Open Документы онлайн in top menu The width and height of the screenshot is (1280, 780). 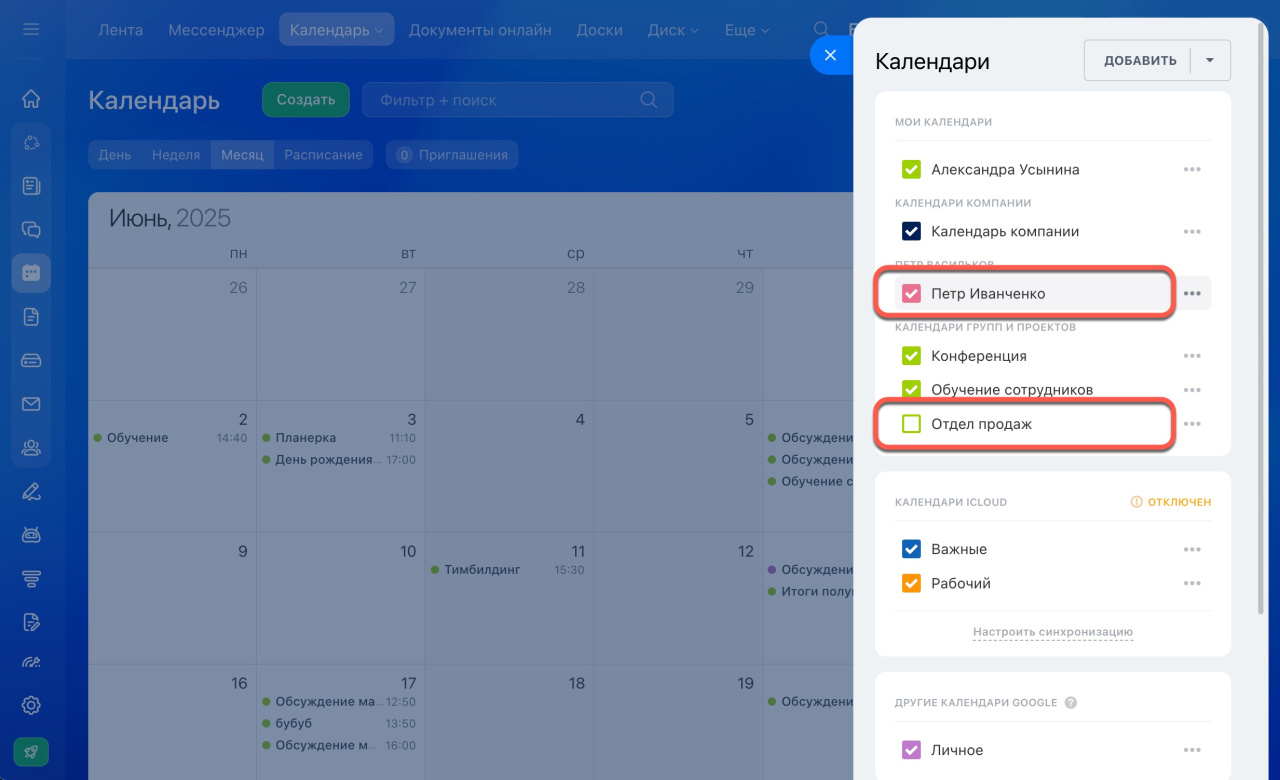point(480,30)
